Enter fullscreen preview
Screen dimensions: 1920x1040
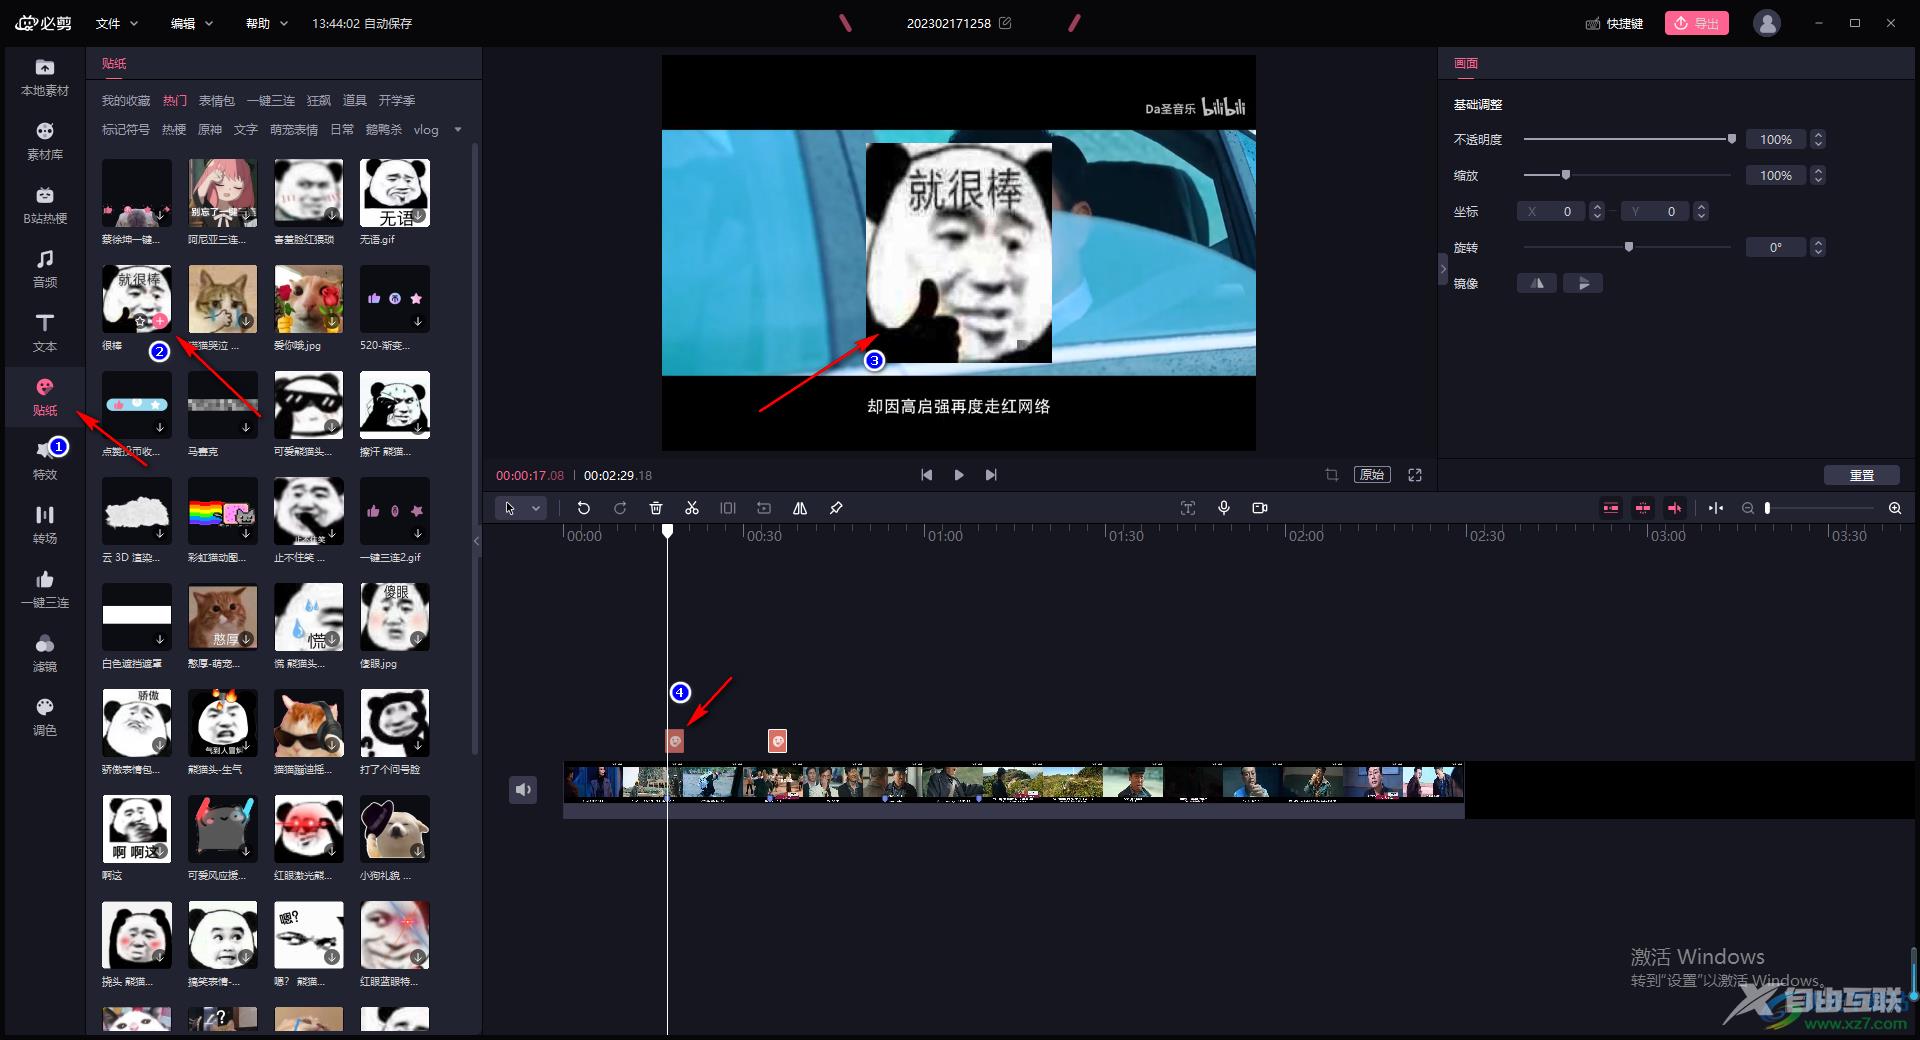(x=1415, y=475)
